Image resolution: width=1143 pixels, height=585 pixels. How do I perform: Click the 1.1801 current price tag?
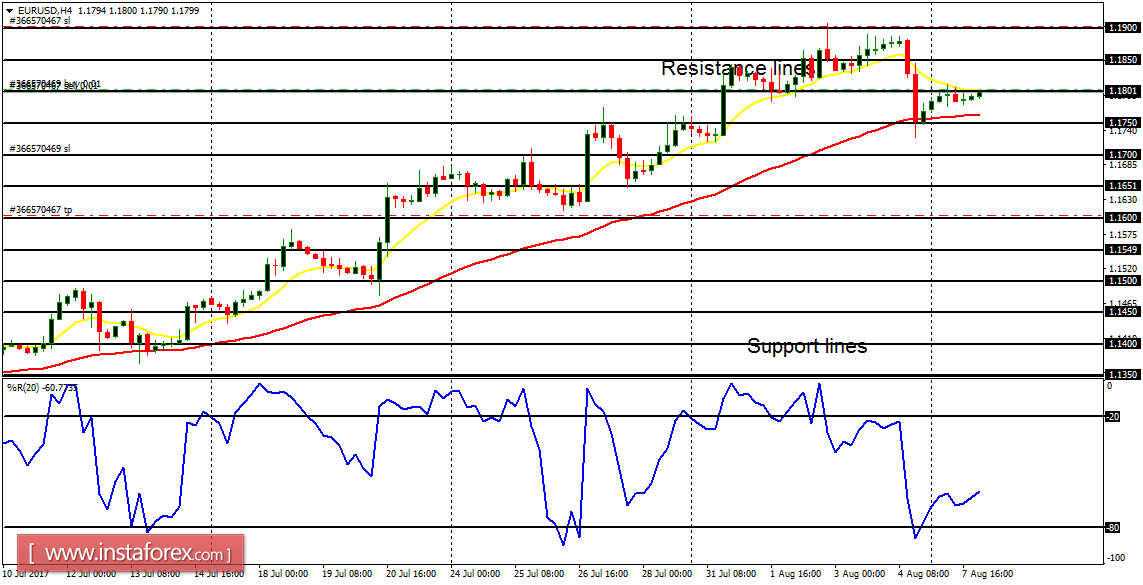click(1122, 91)
